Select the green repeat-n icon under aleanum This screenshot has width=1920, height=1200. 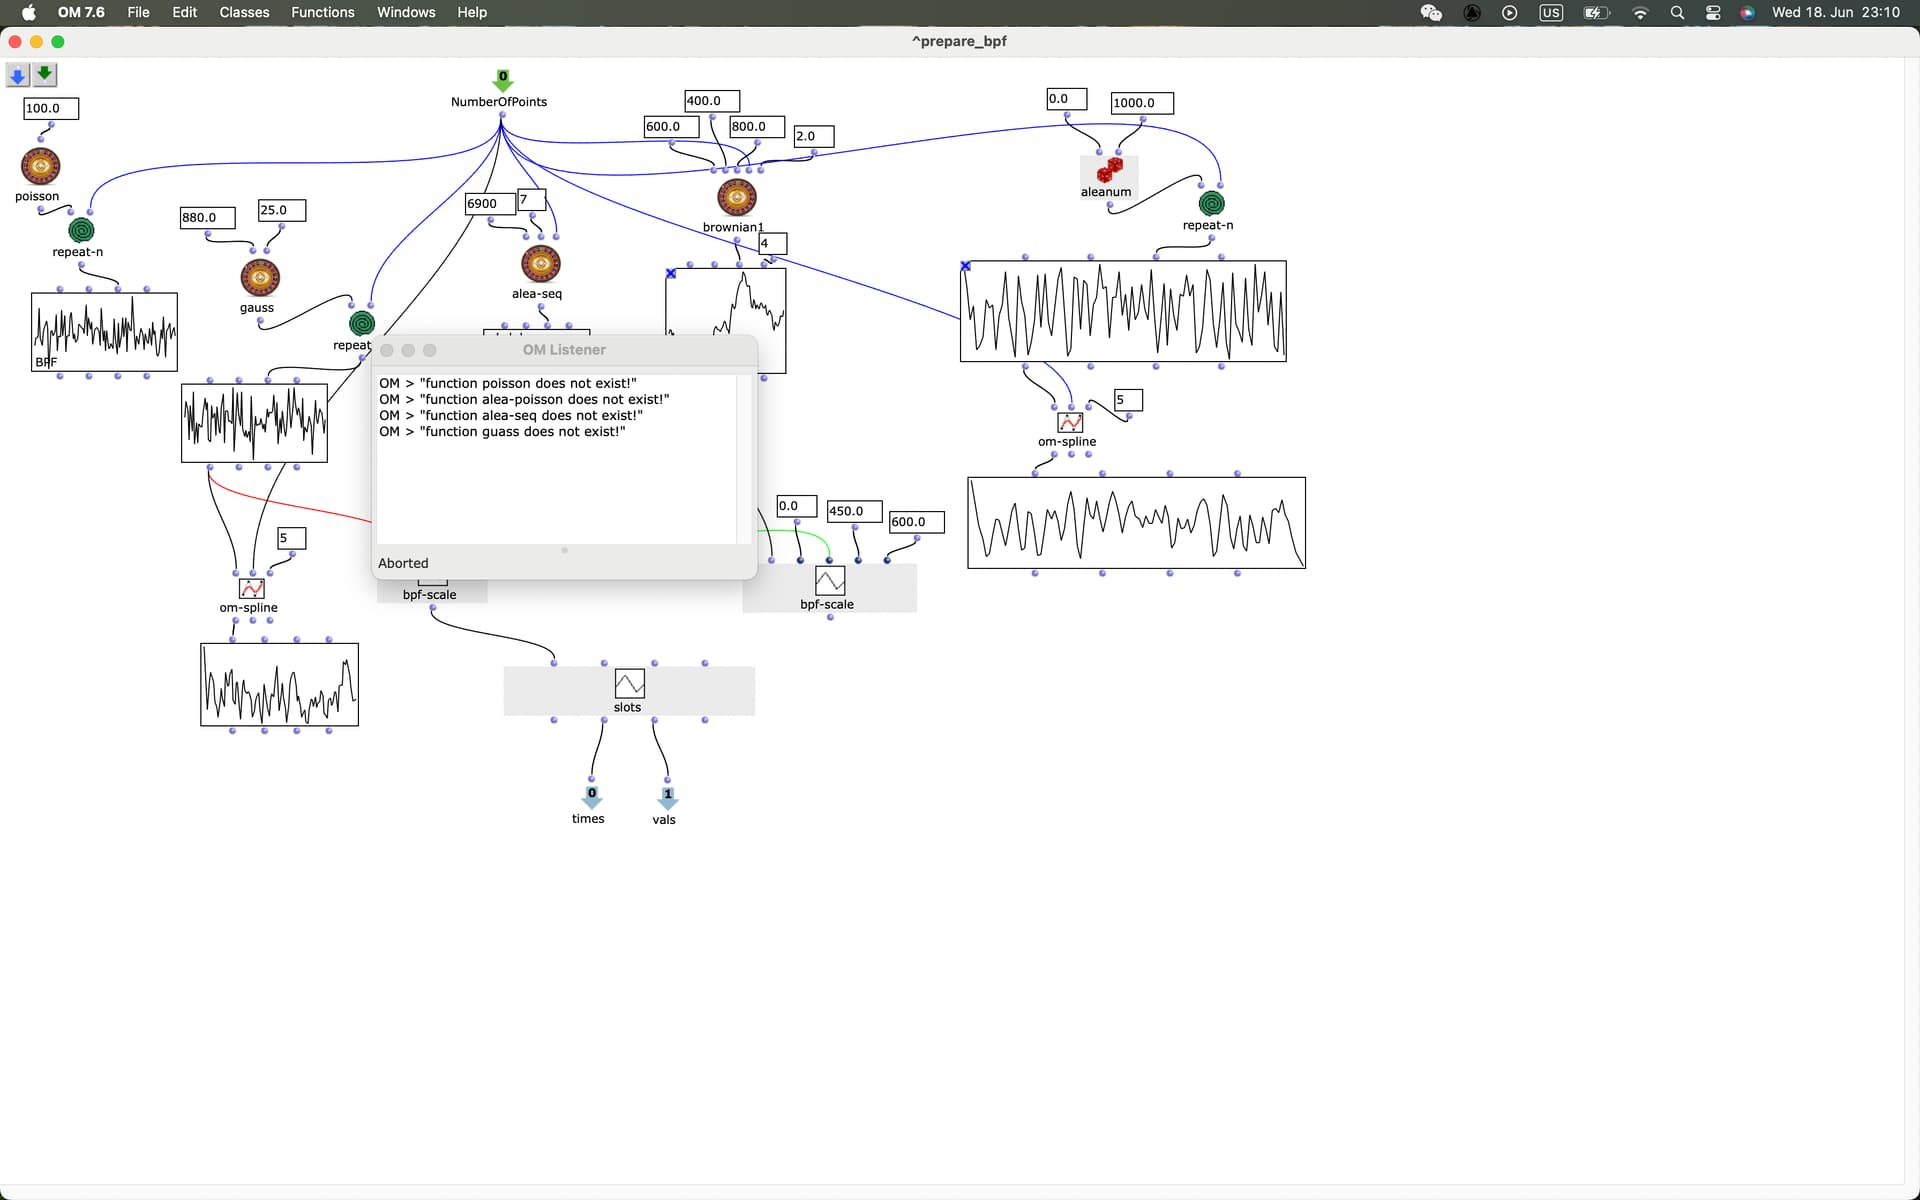pyautogui.click(x=1211, y=204)
